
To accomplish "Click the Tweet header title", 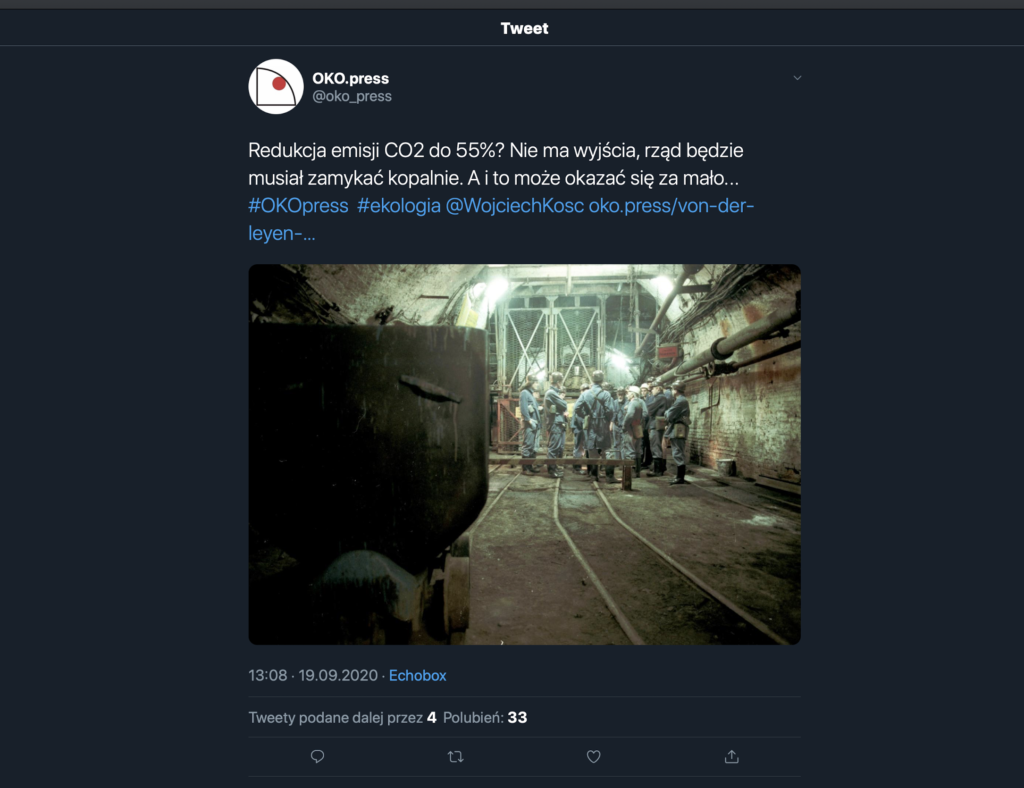I will tap(524, 28).
